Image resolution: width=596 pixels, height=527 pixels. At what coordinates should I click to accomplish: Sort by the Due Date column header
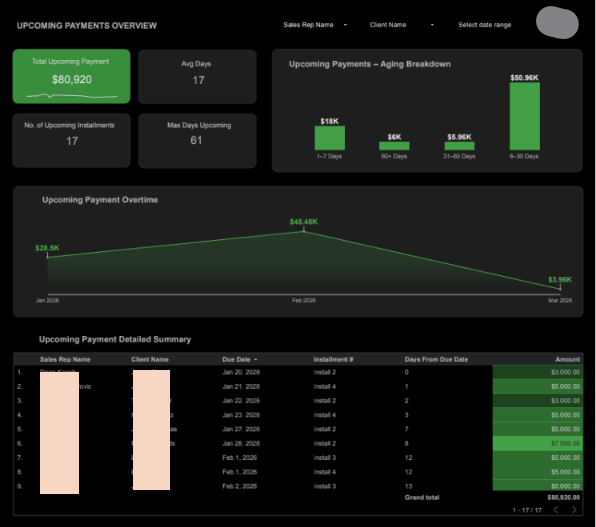[239, 359]
